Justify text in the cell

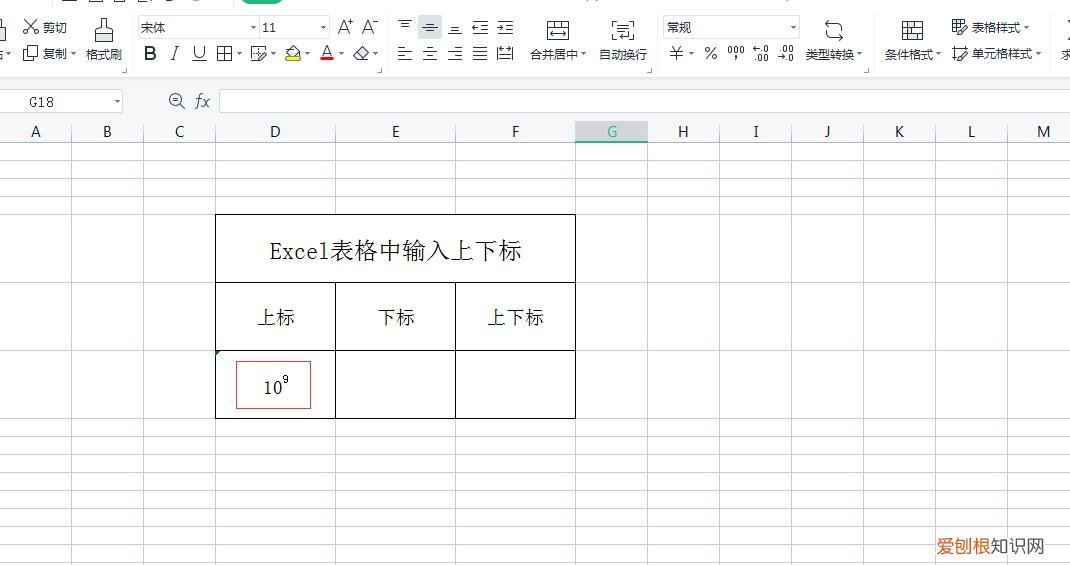click(x=480, y=53)
